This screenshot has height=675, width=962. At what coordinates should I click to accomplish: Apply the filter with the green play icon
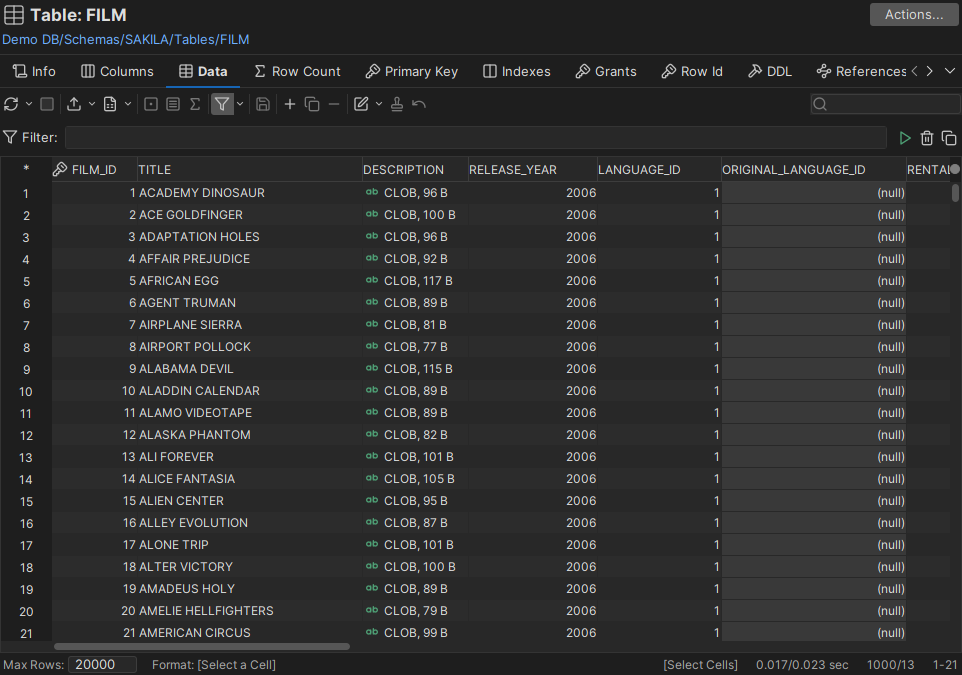pos(905,137)
